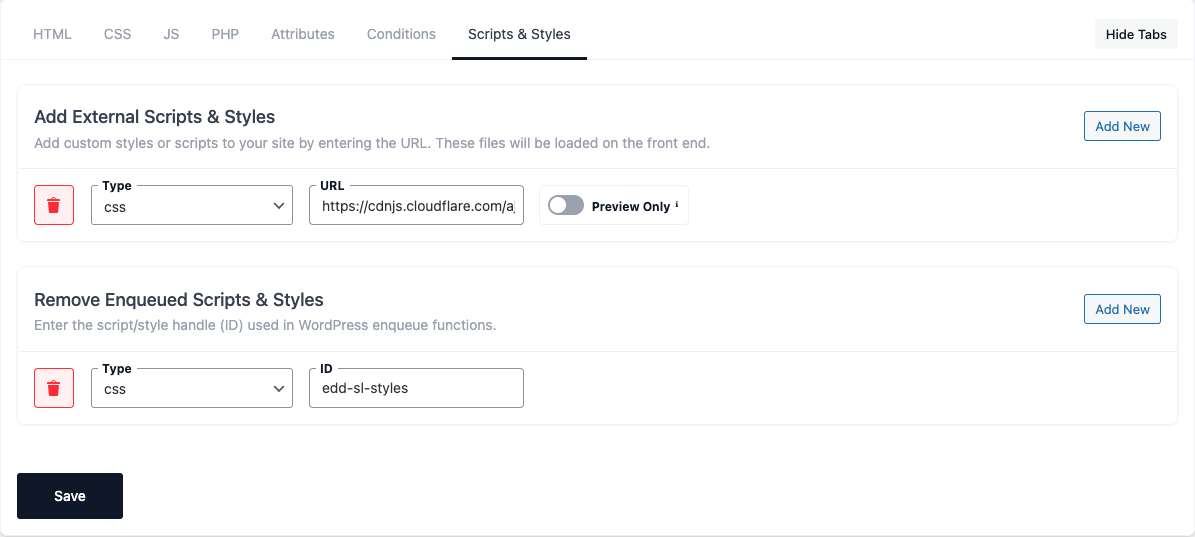Select the Scripts & Styles tab
The width and height of the screenshot is (1195, 537).
[519, 34]
